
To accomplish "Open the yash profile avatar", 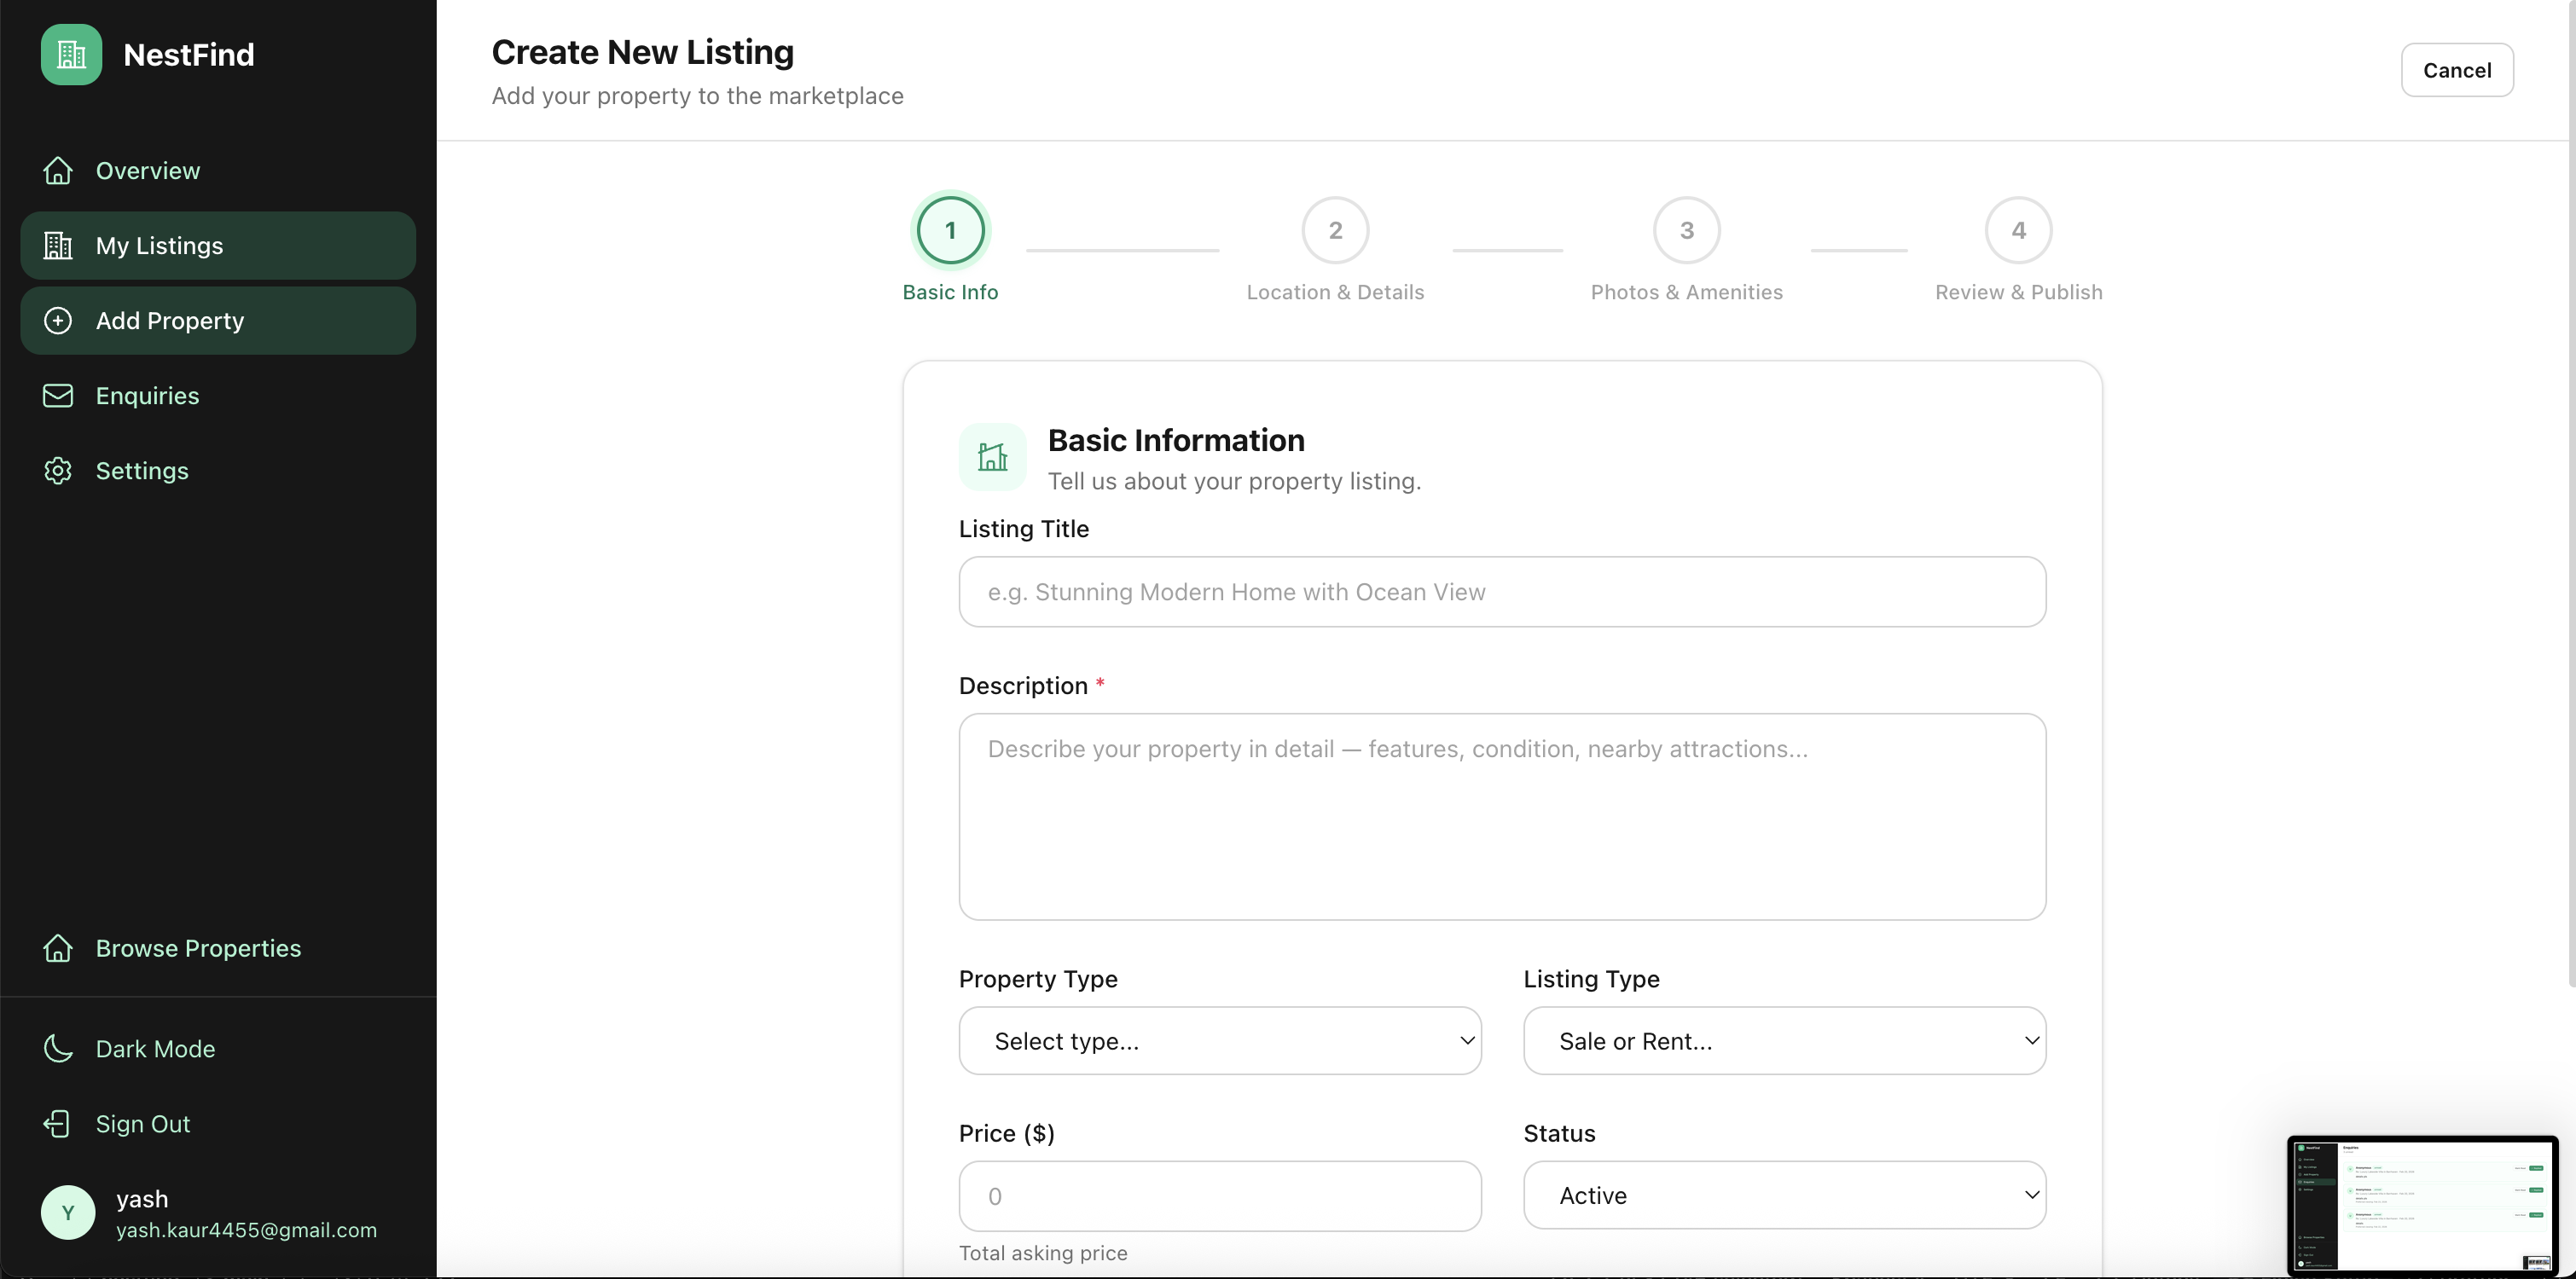I will coord(67,1213).
